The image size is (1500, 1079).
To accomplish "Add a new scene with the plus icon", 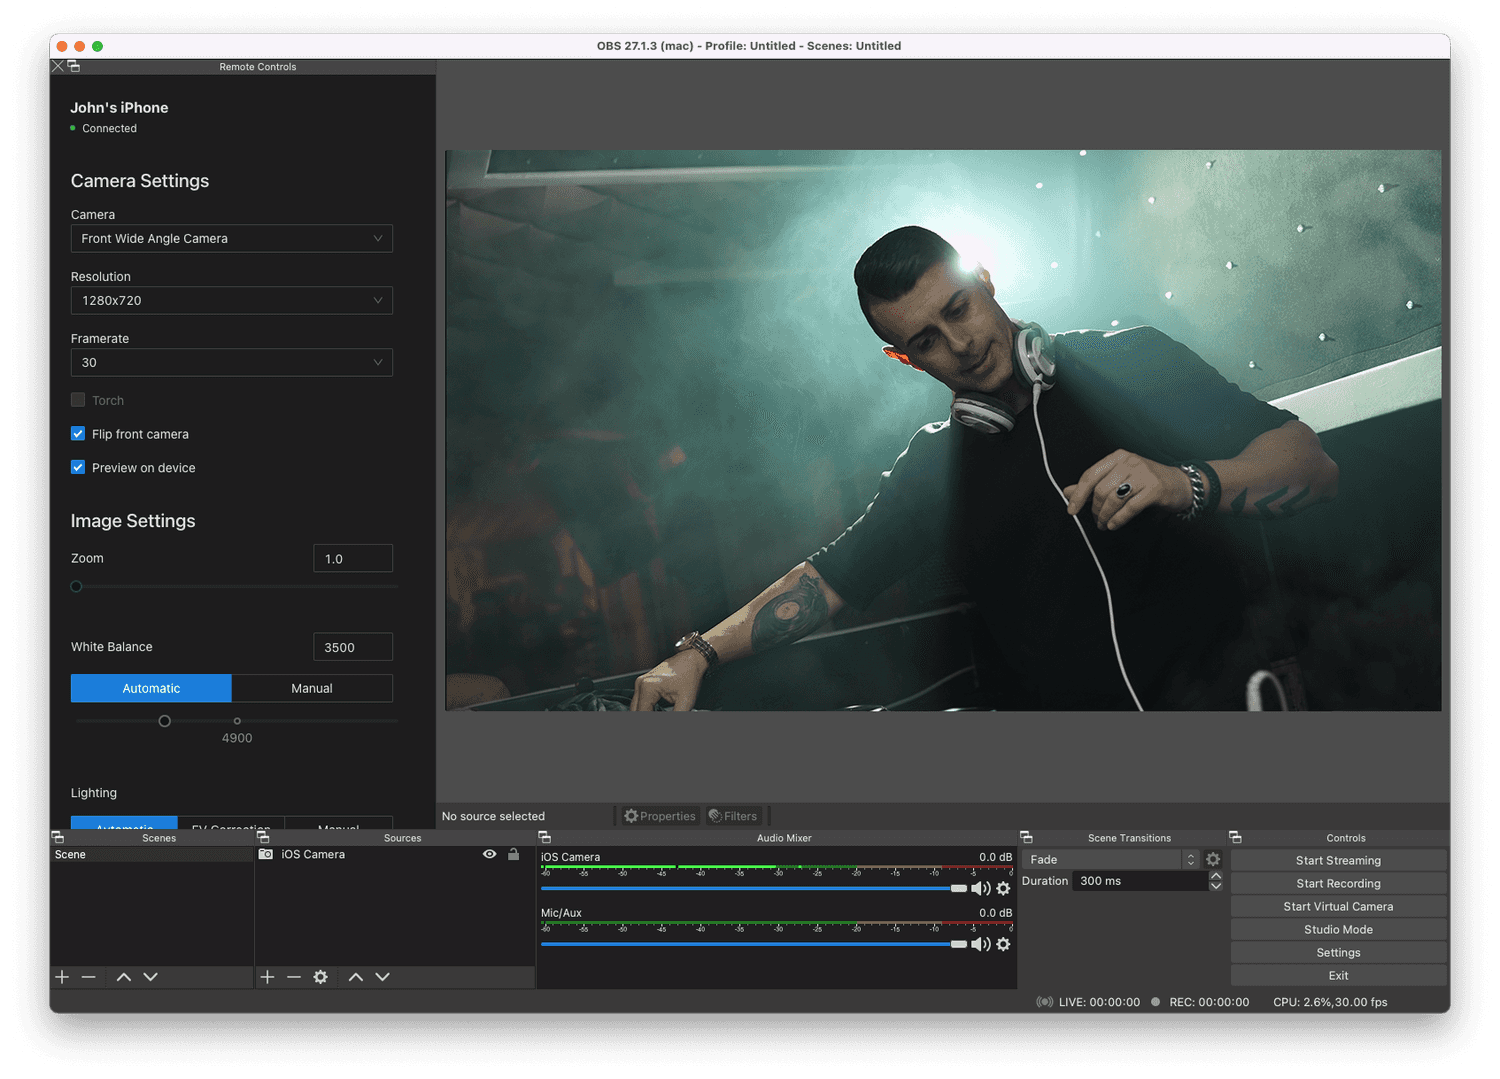I will (x=62, y=977).
